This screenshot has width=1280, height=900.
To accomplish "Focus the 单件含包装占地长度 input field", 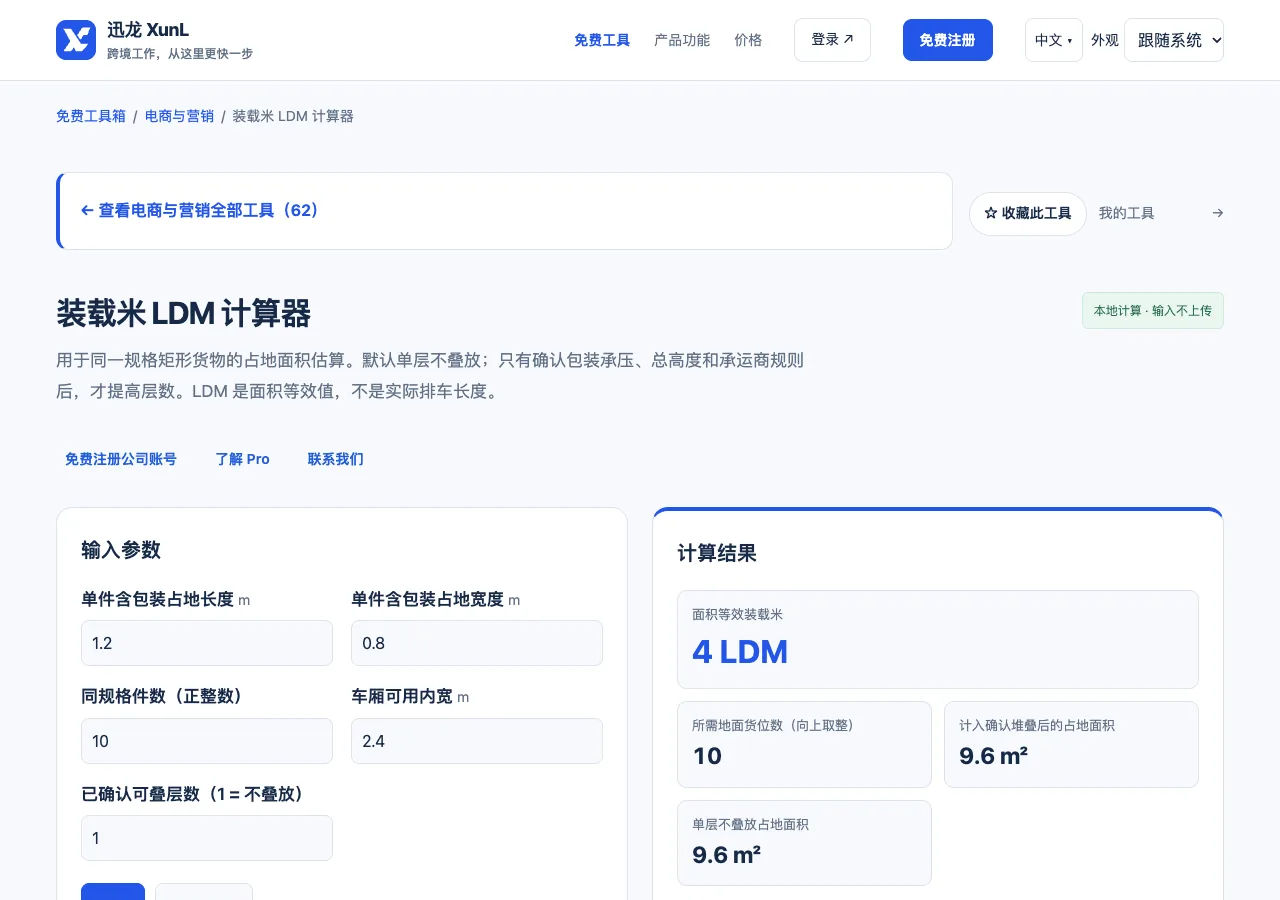I will 207,643.
